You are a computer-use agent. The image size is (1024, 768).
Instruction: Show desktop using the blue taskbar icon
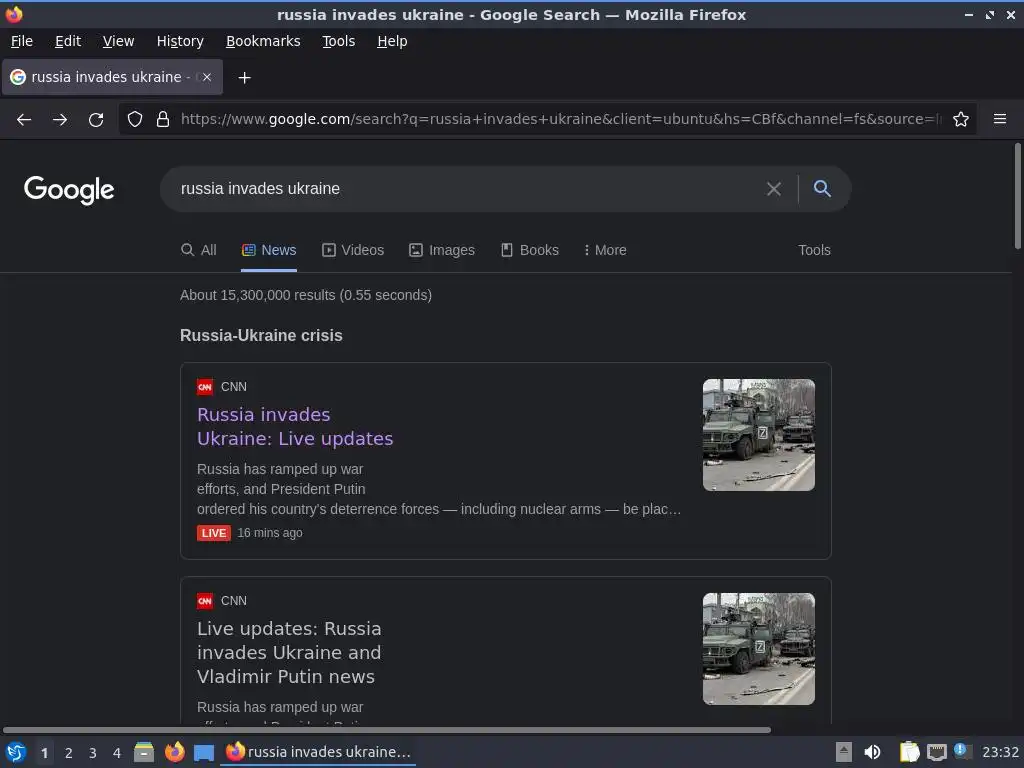[x=204, y=753]
